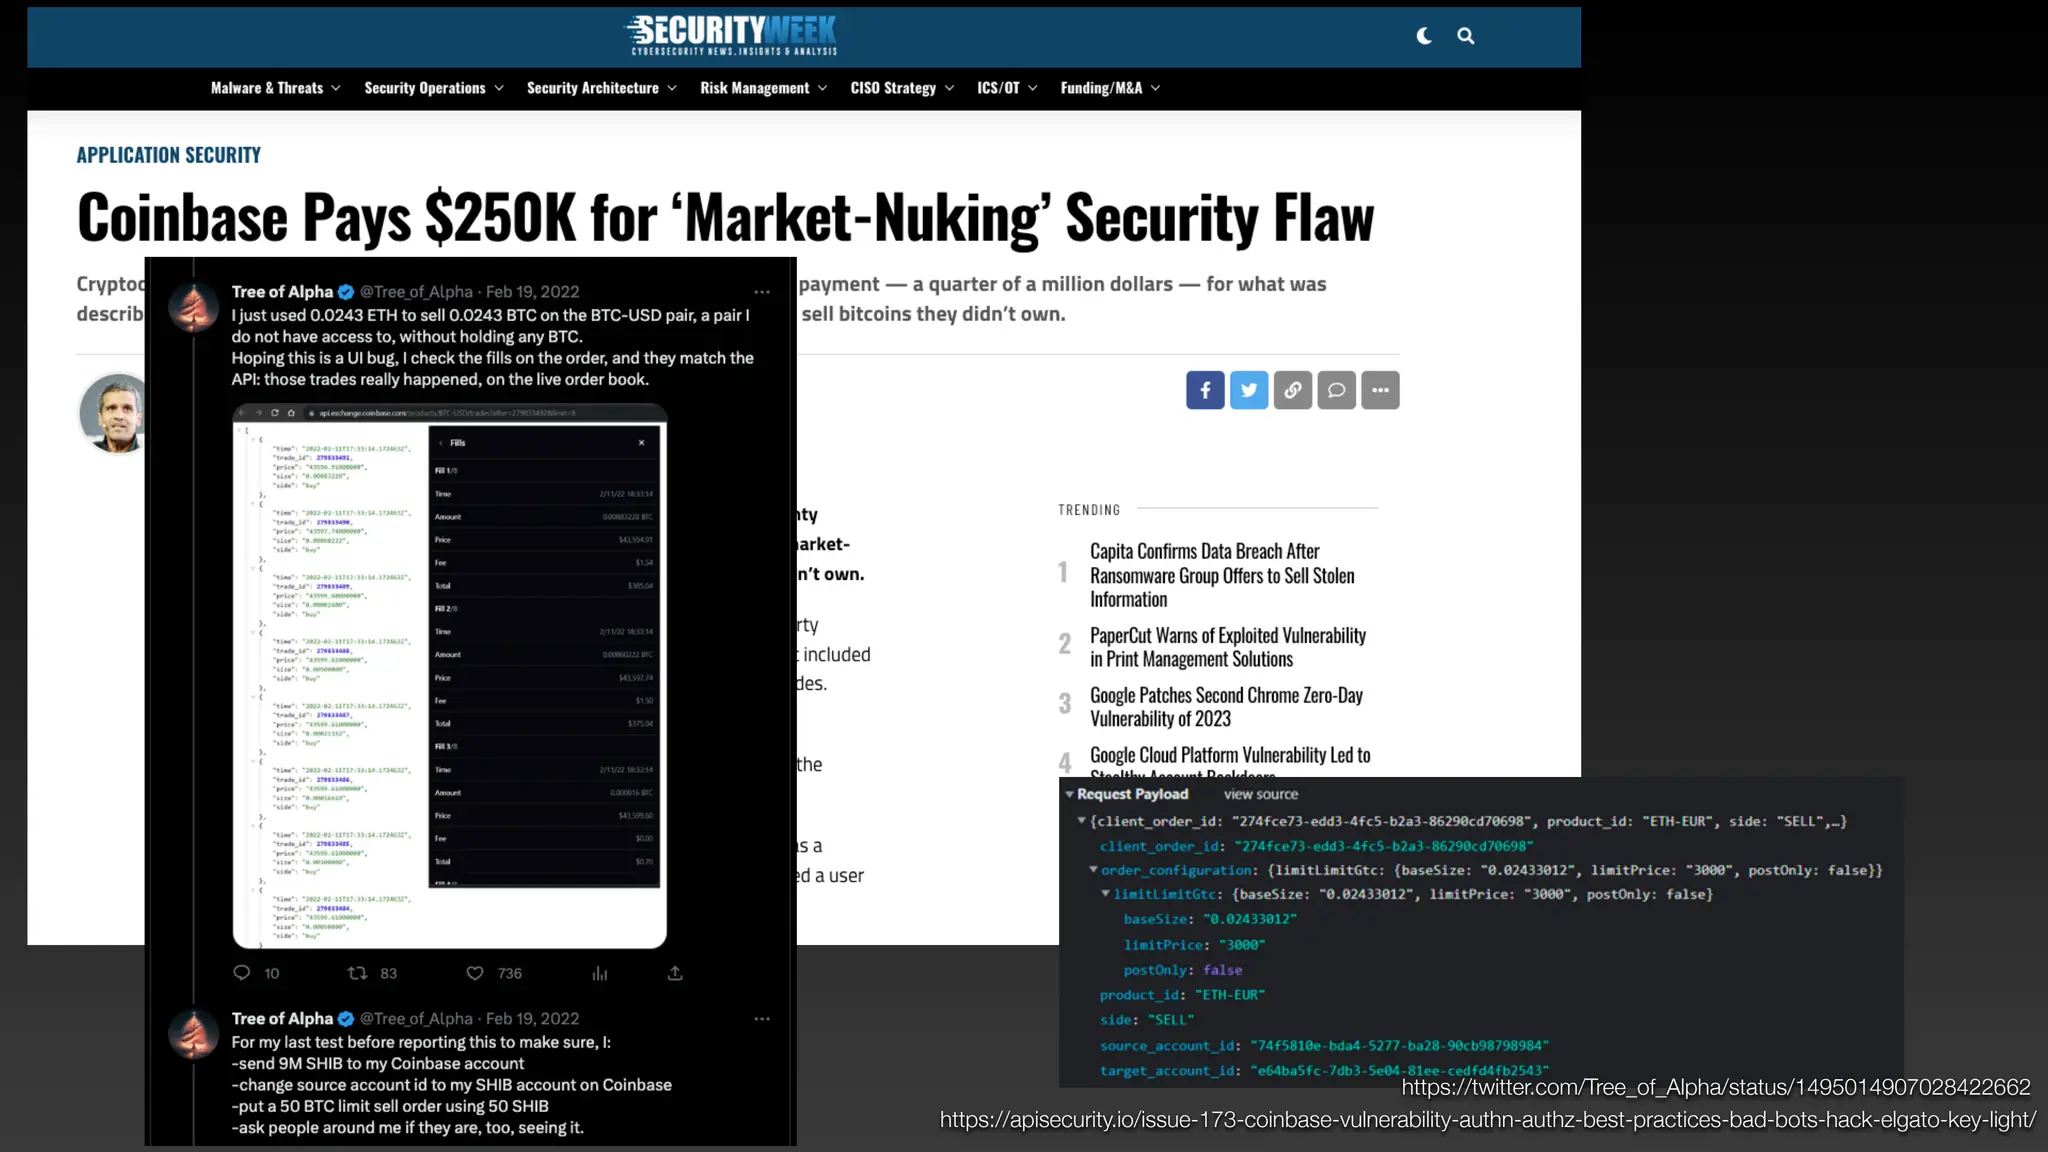The height and width of the screenshot is (1152, 2048).
Task: Expand CISO Strategy menu
Action: coord(902,88)
